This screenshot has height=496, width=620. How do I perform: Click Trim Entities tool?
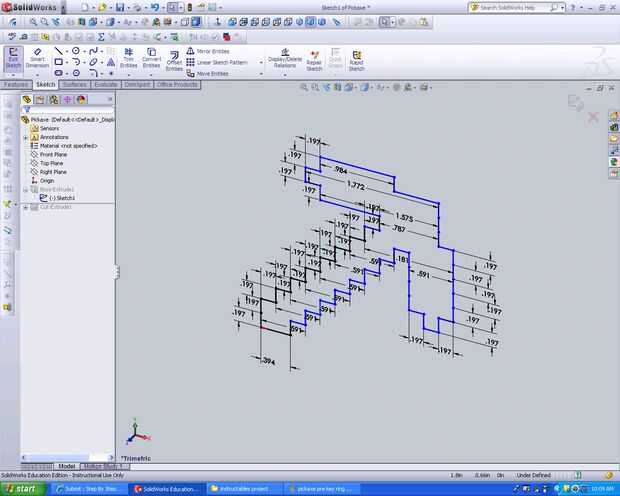(x=129, y=59)
